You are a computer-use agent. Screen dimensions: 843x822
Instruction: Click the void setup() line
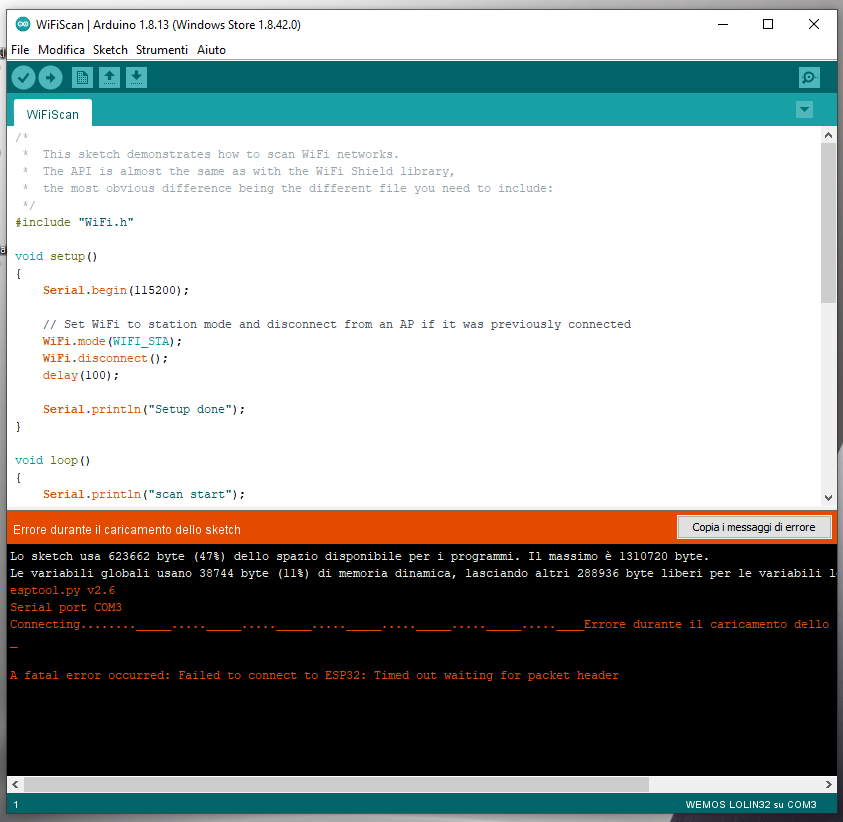(56, 256)
